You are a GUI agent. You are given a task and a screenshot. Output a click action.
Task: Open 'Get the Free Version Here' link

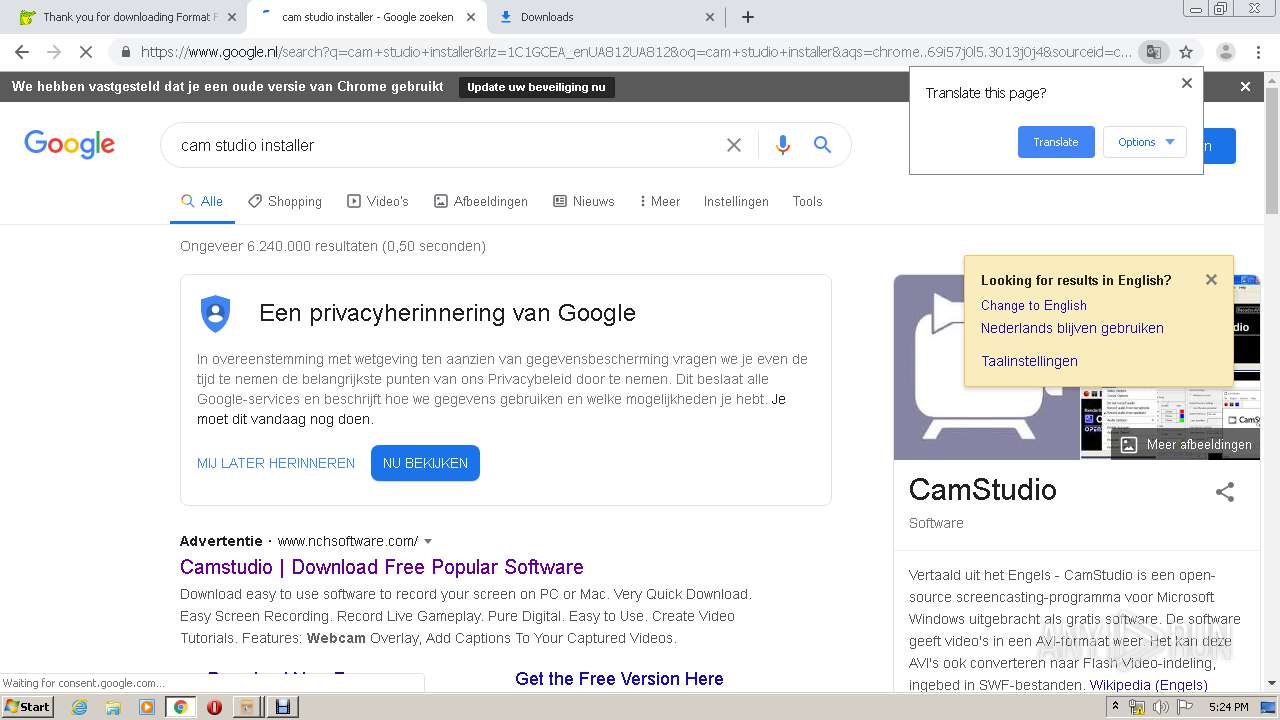click(619, 679)
